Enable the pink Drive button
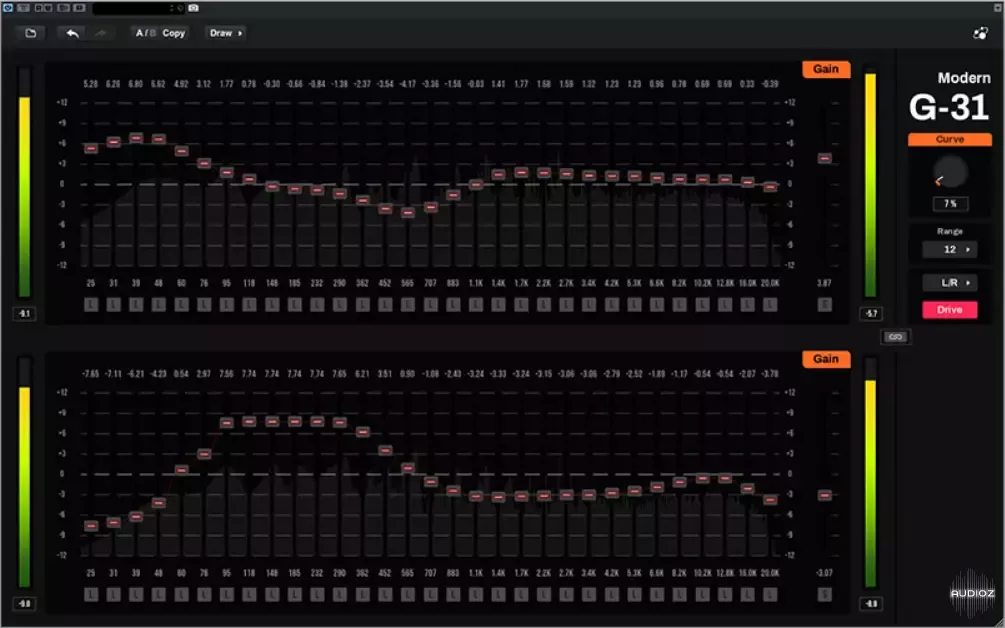The width and height of the screenshot is (1005, 628). (950, 310)
